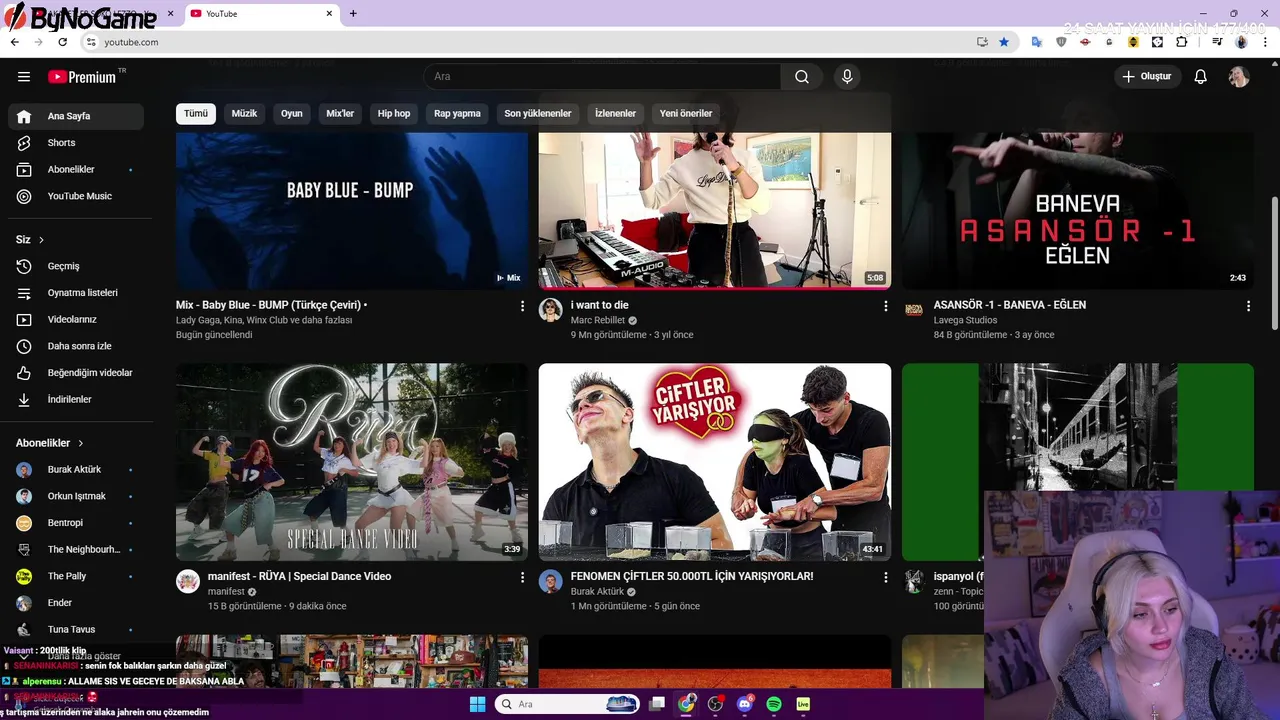Image resolution: width=1280 pixels, height=720 pixels.
Task: Play the Baby Blue - BUMP mix thumbnail
Action: click(352, 211)
